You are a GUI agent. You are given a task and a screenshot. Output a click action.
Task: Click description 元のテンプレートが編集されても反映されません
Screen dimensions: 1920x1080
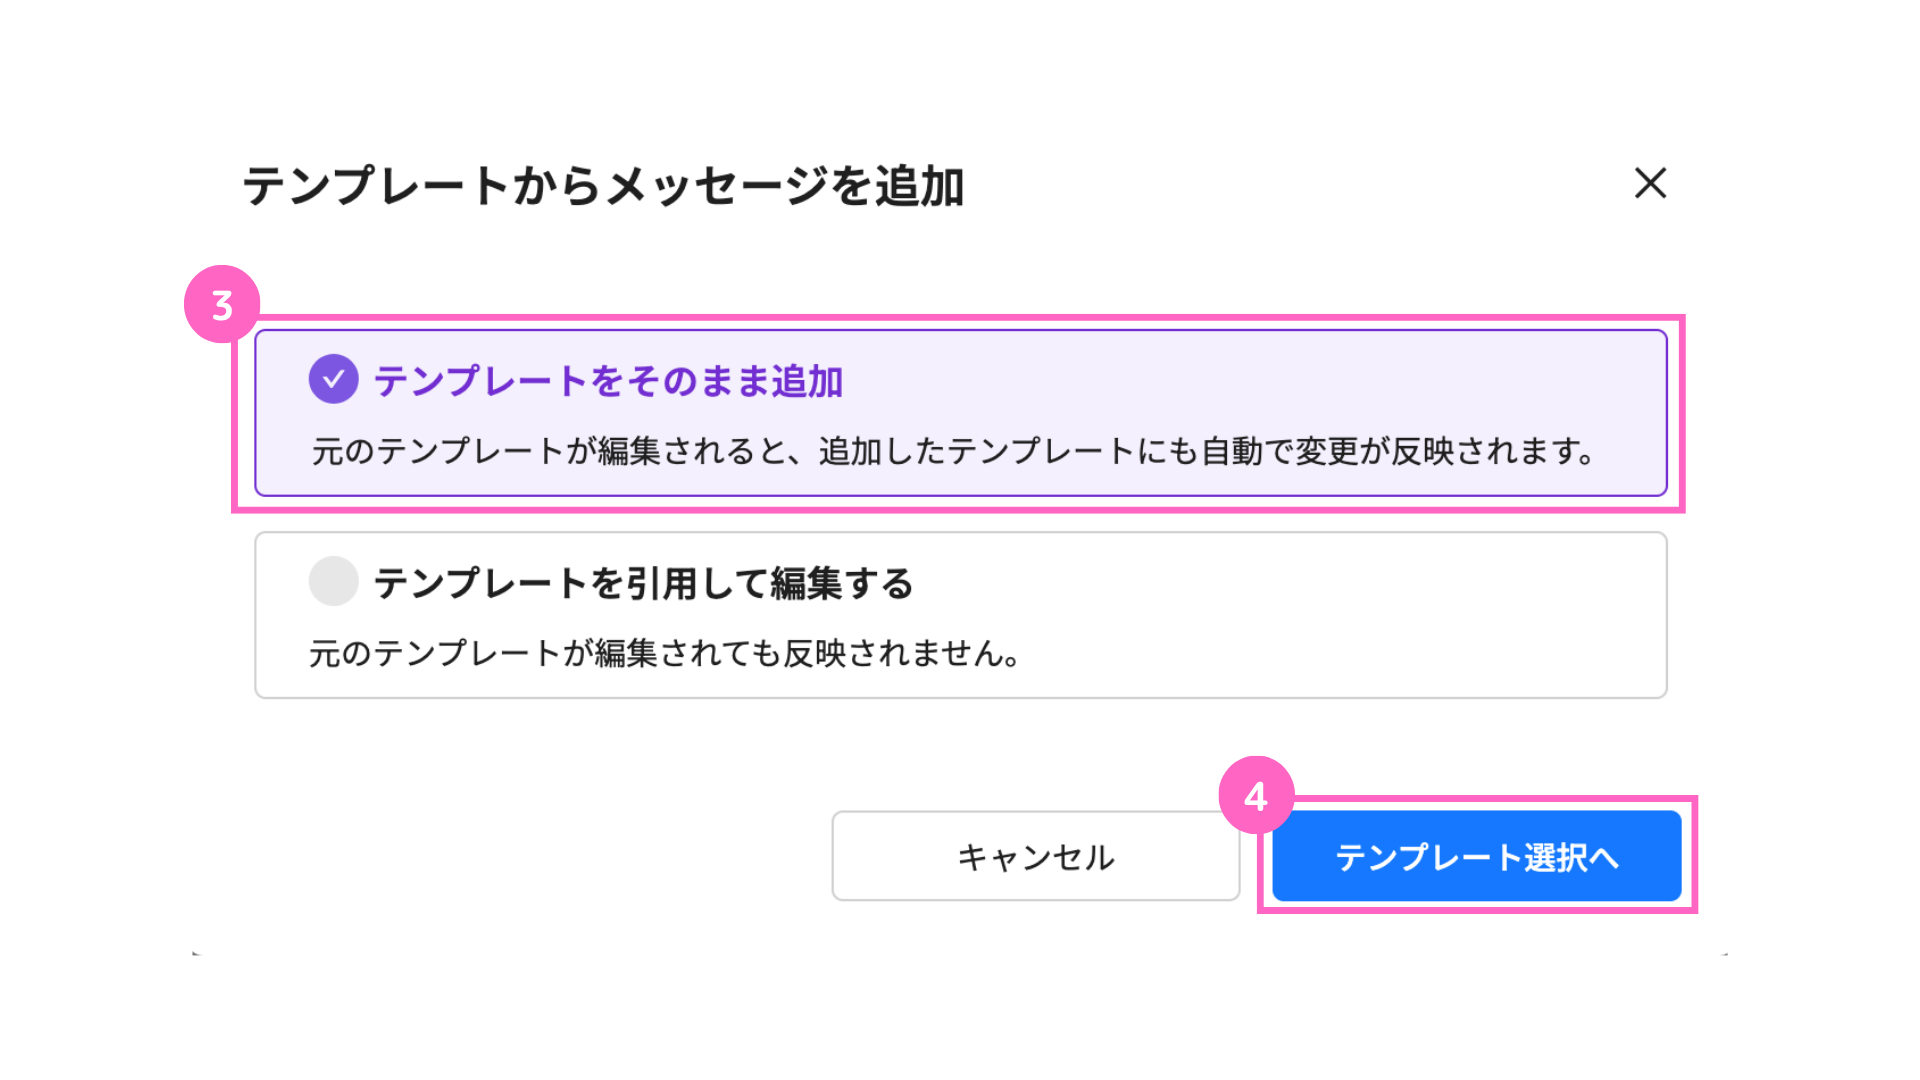665,653
